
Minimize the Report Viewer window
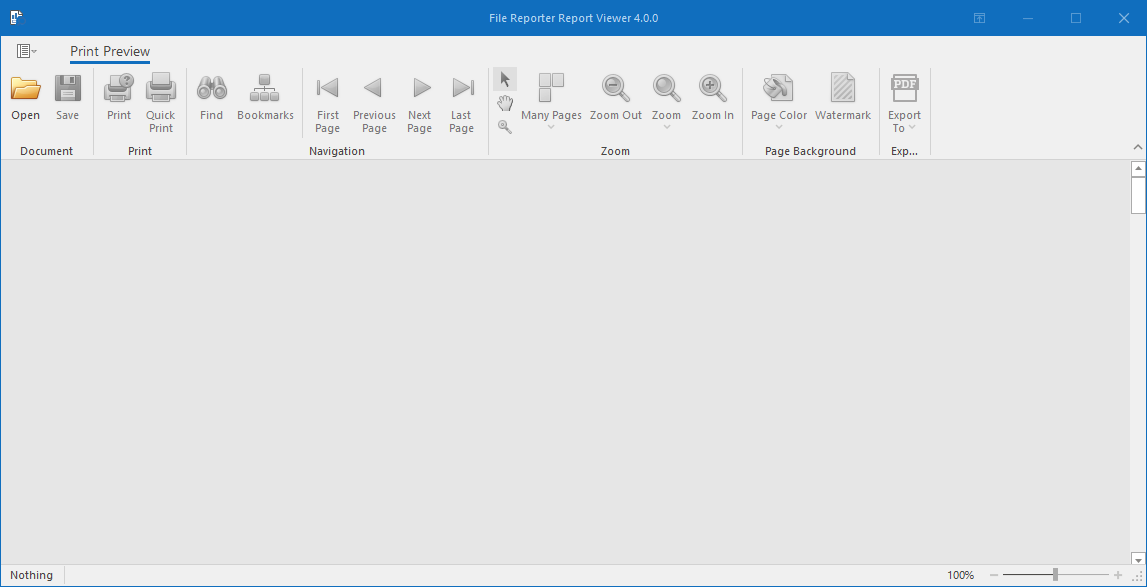1028,18
